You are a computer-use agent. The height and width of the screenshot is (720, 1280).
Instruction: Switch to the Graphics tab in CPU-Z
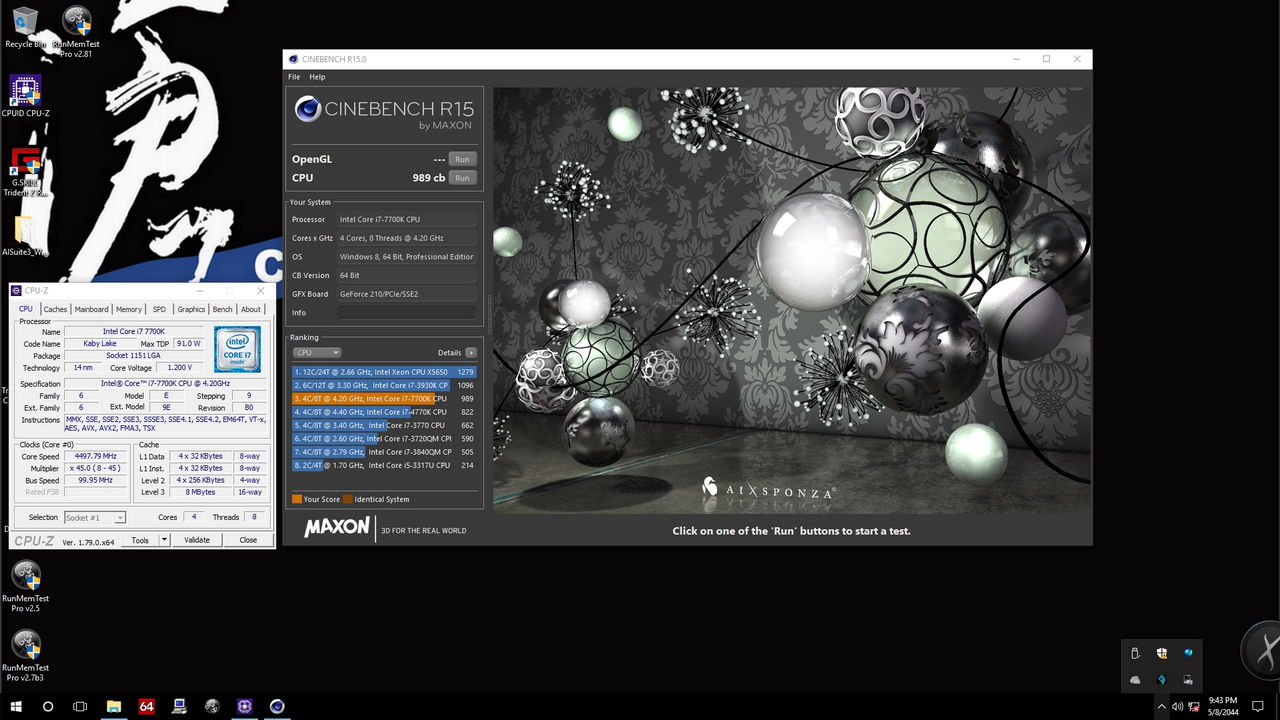(x=191, y=309)
